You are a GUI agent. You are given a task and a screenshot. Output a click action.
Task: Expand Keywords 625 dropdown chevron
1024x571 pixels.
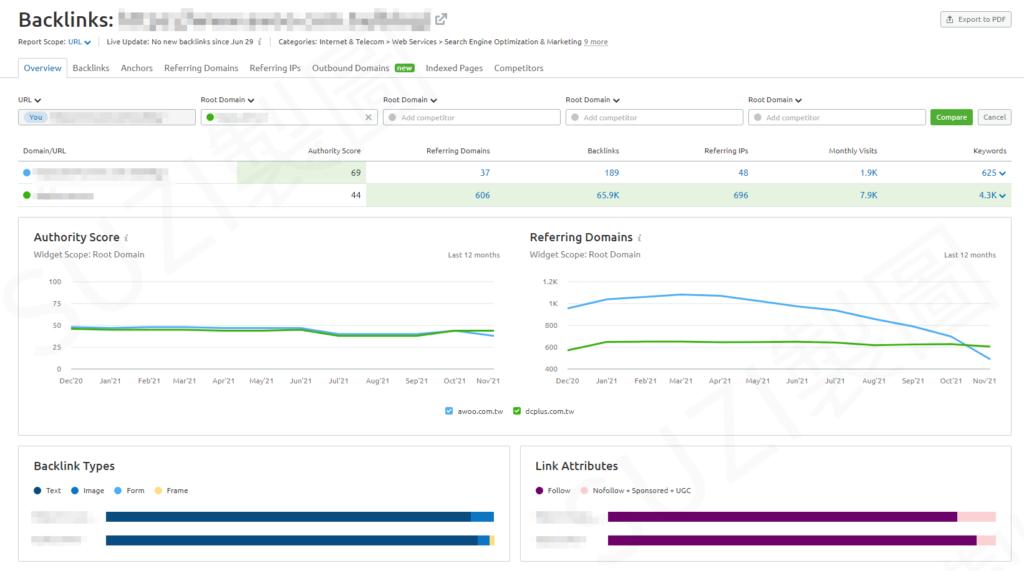[1002, 174]
